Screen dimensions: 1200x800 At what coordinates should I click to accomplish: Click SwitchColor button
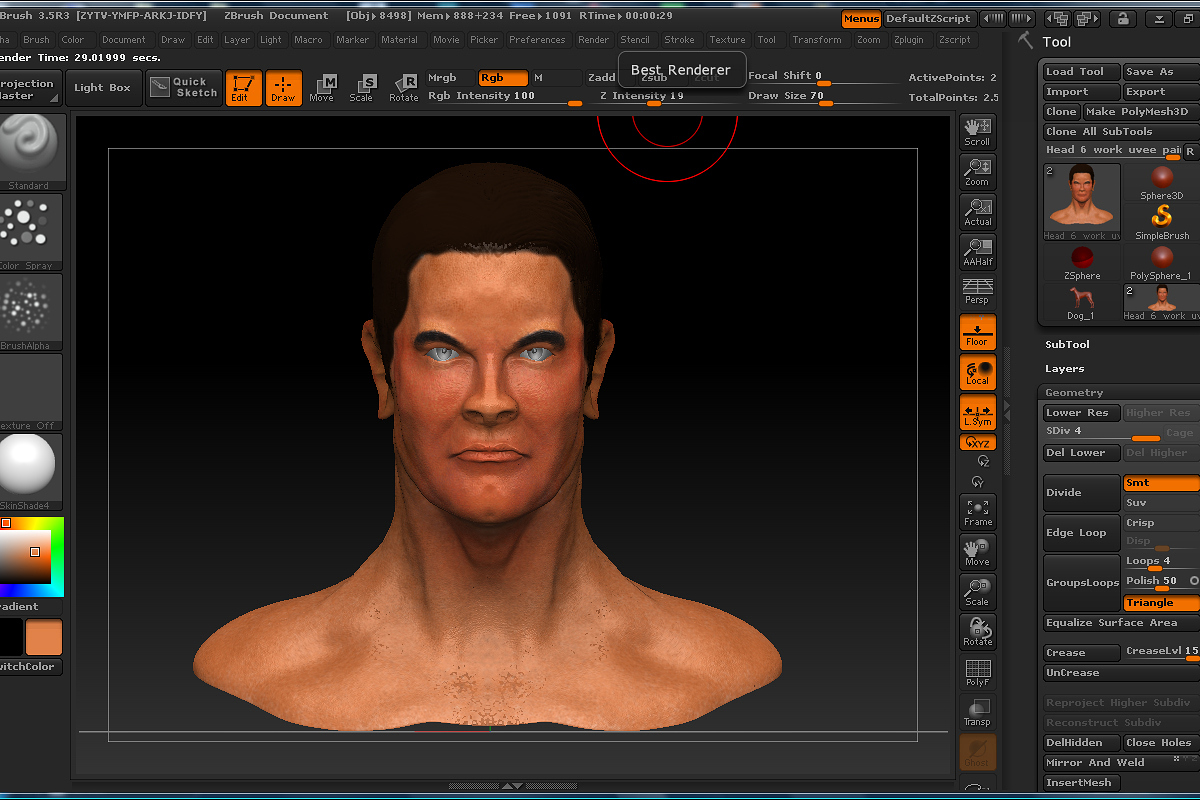(29, 667)
